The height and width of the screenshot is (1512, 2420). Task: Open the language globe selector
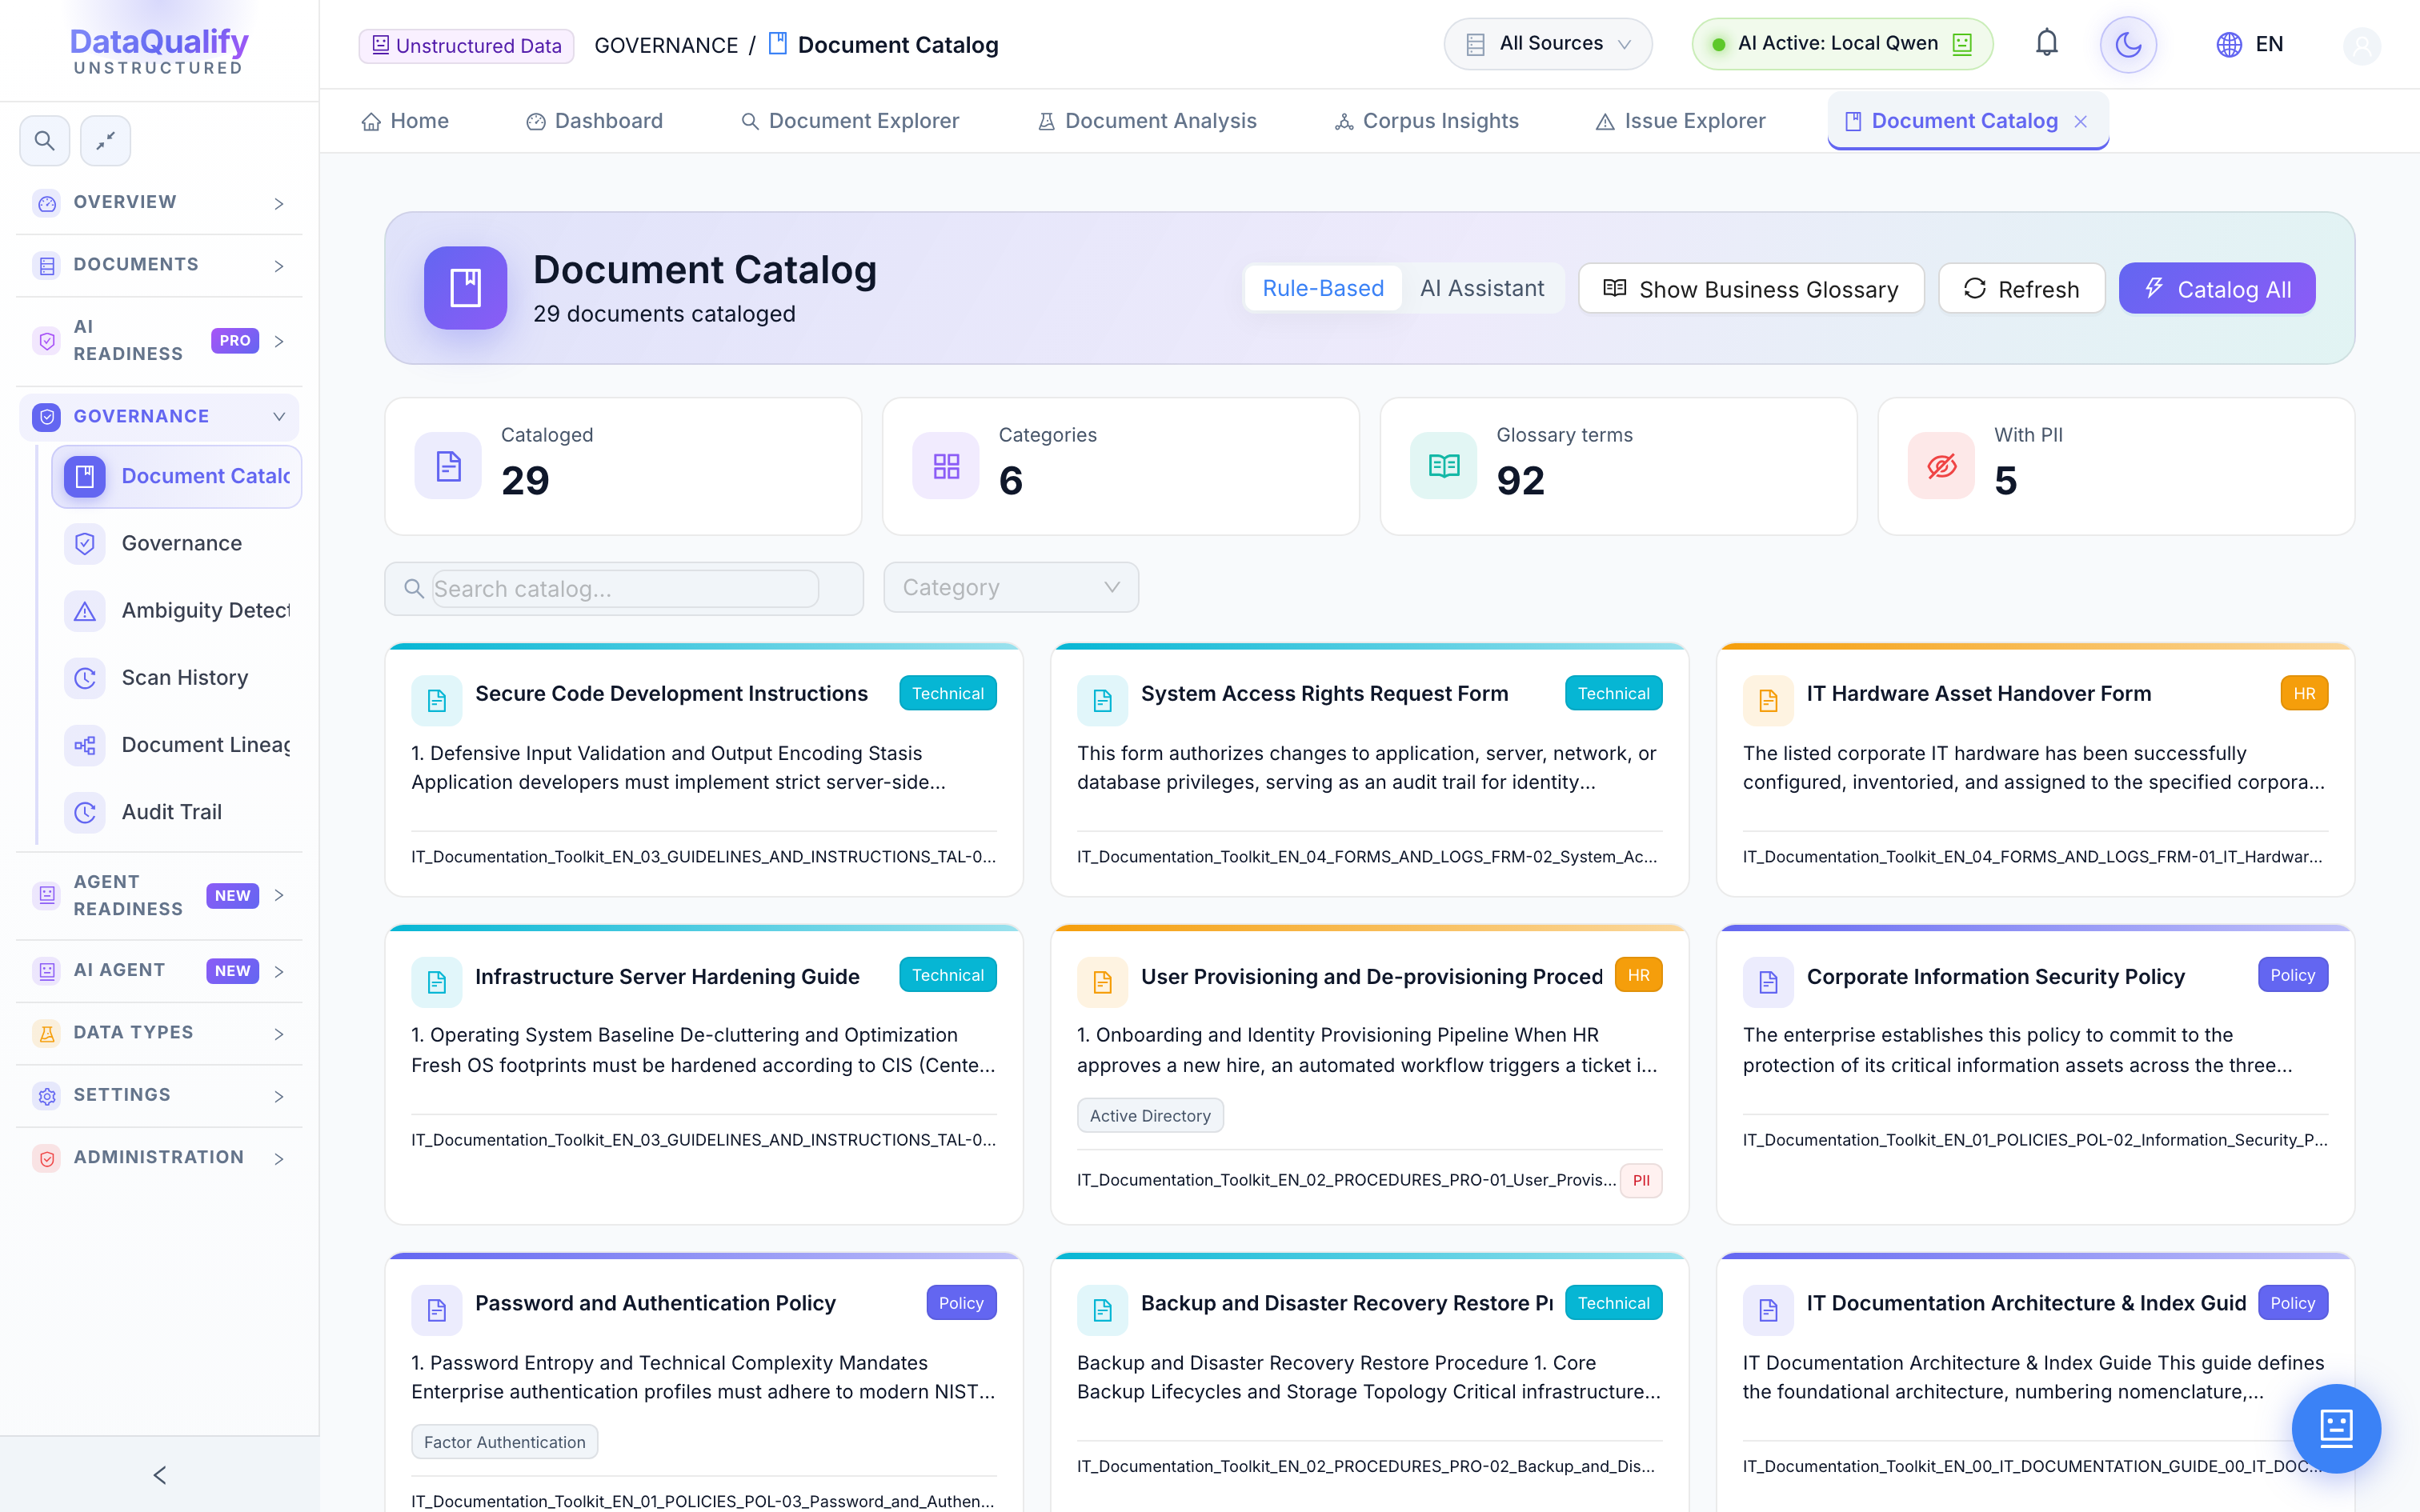coord(2250,44)
